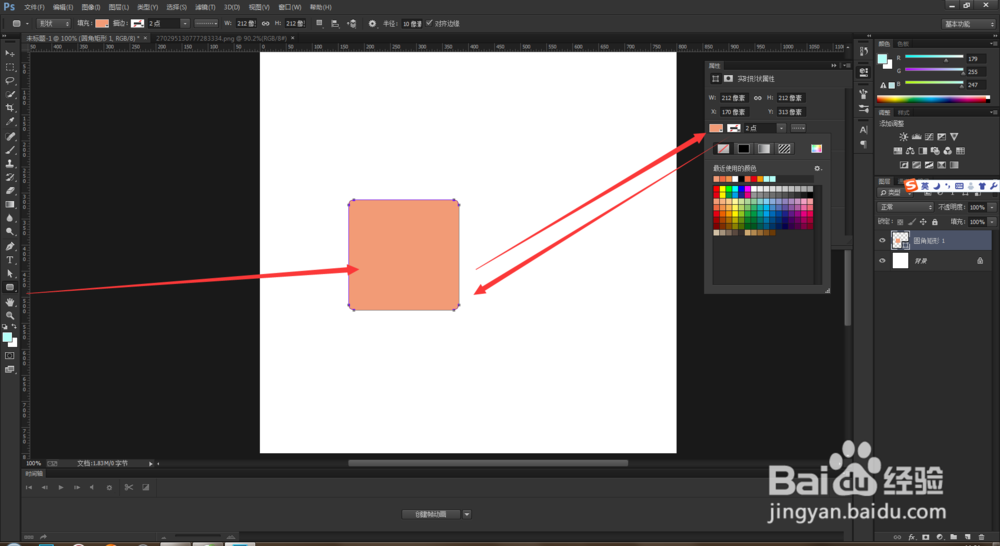Open the layer opacity dropdown arrow

click(x=992, y=207)
